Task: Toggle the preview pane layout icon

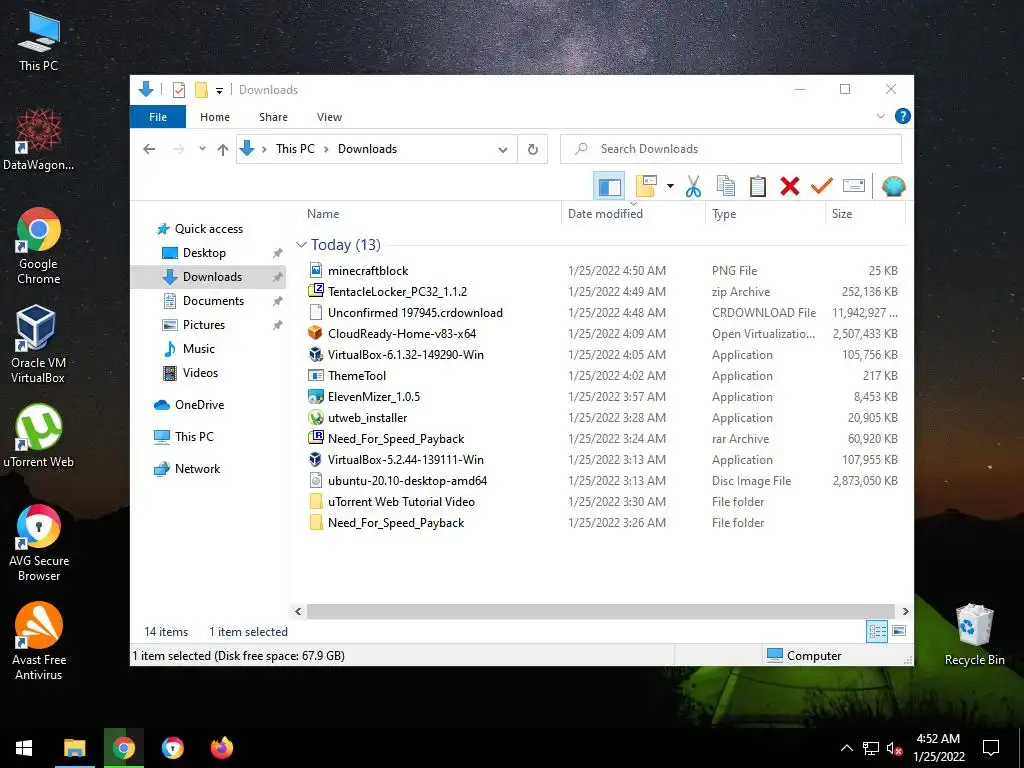Action: 609,186
